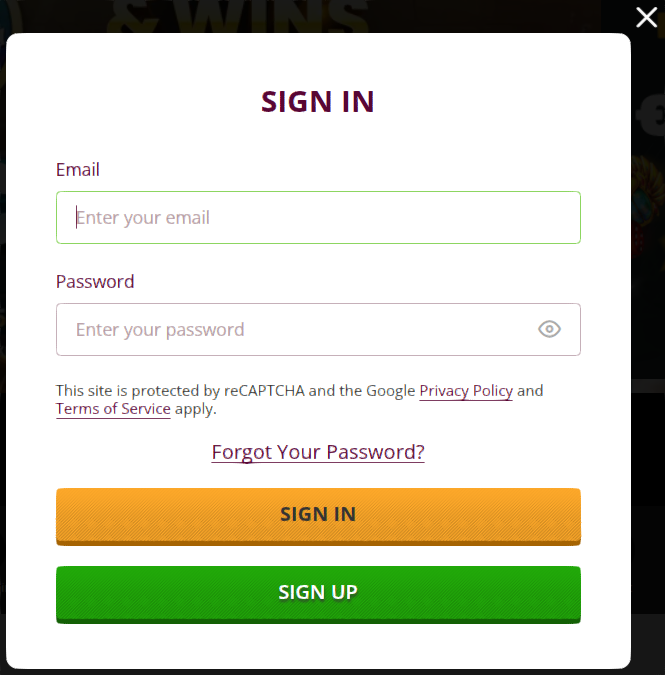Click the Password field label

pos(95,282)
